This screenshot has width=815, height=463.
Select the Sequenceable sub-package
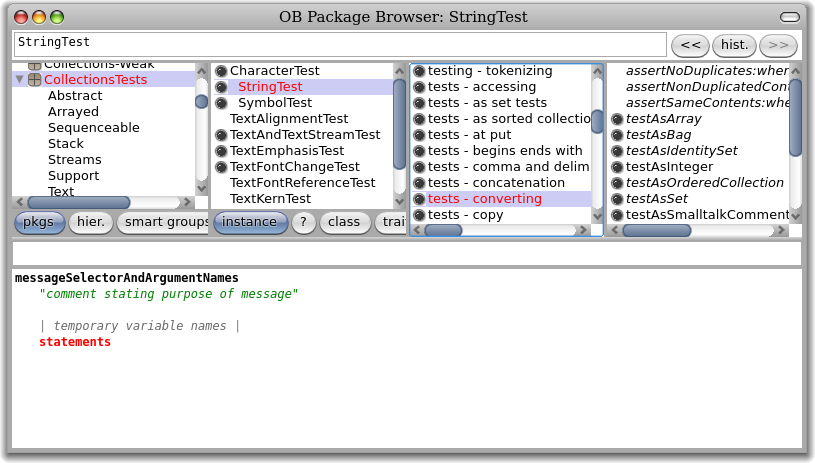pyautogui.click(x=93, y=128)
